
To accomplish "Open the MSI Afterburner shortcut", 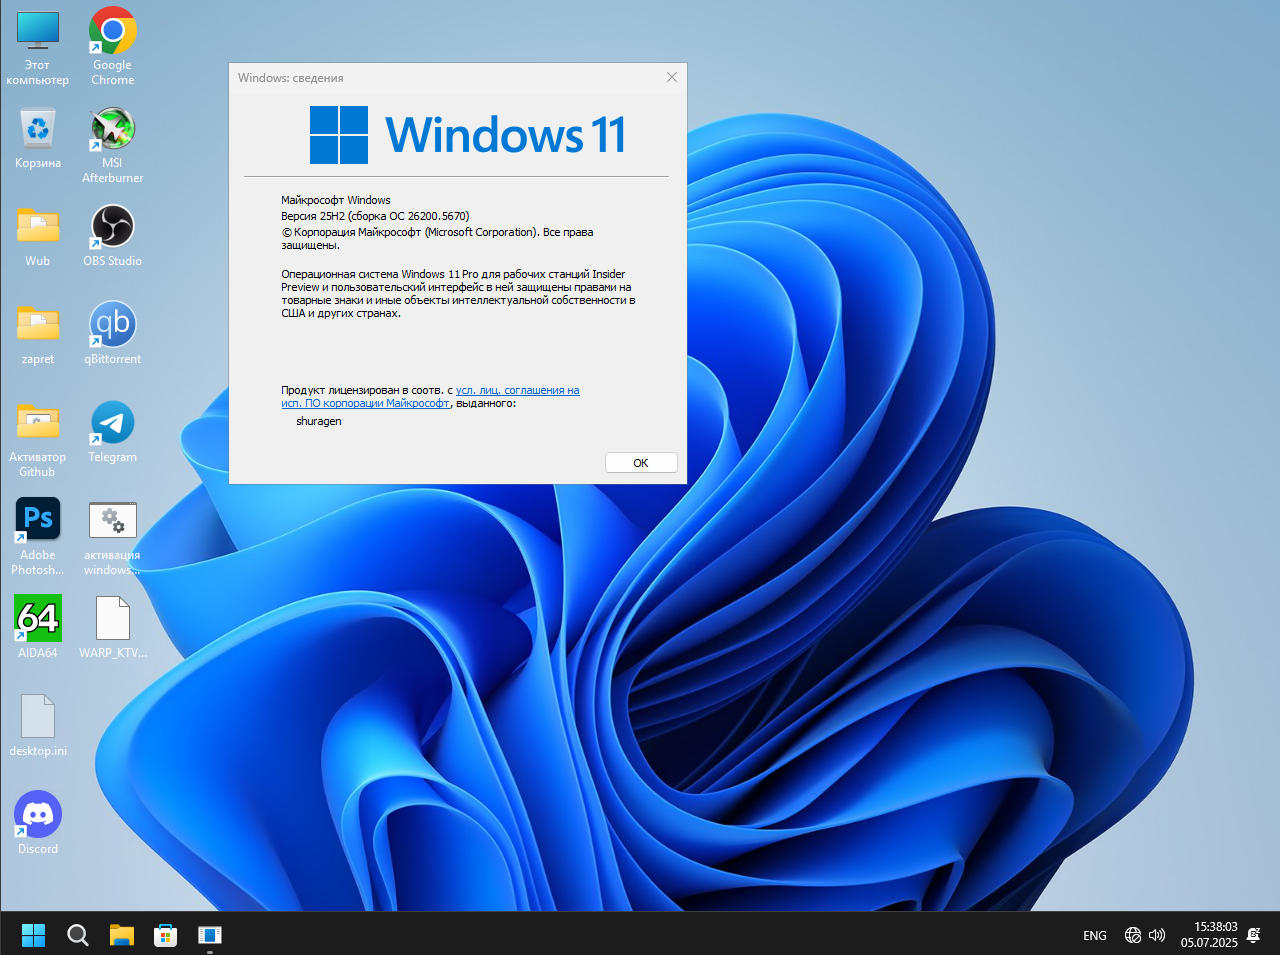I will click(112, 145).
